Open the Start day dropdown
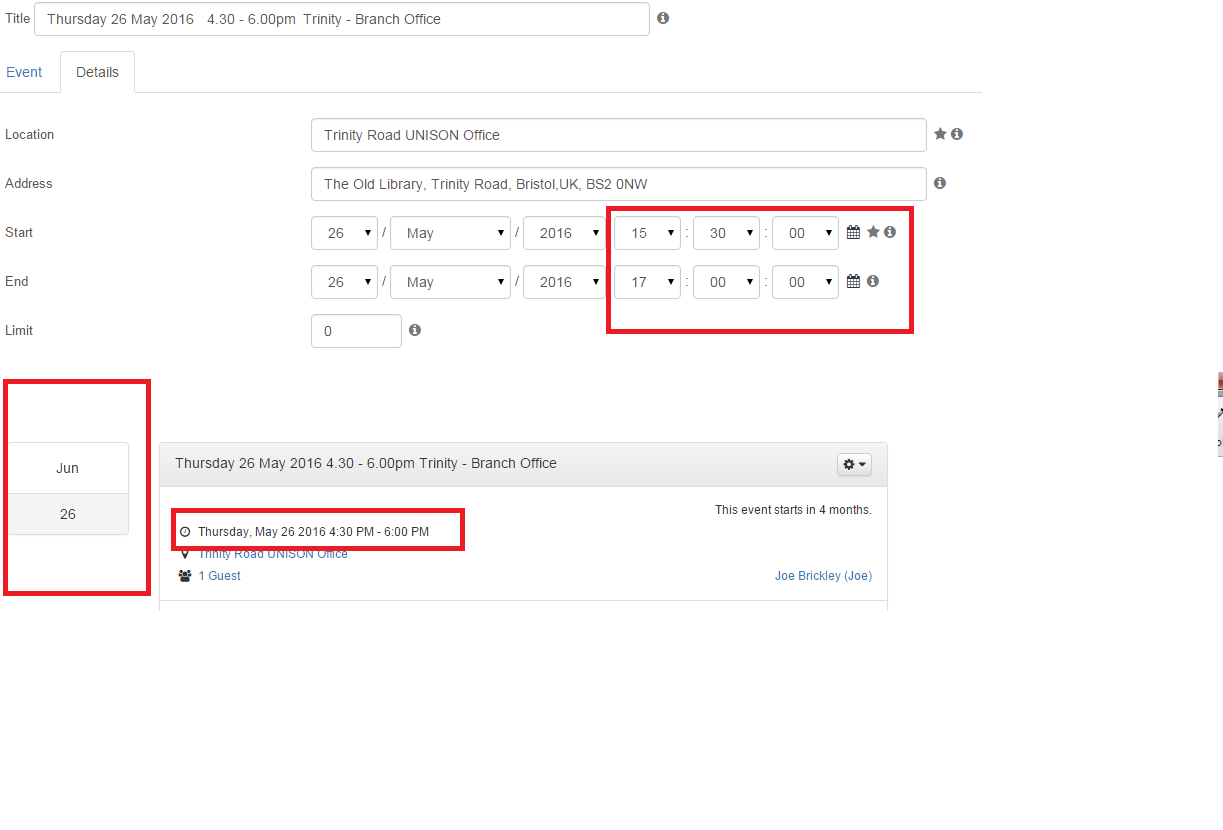This screenshot has width=1223, height=830. 344,233
